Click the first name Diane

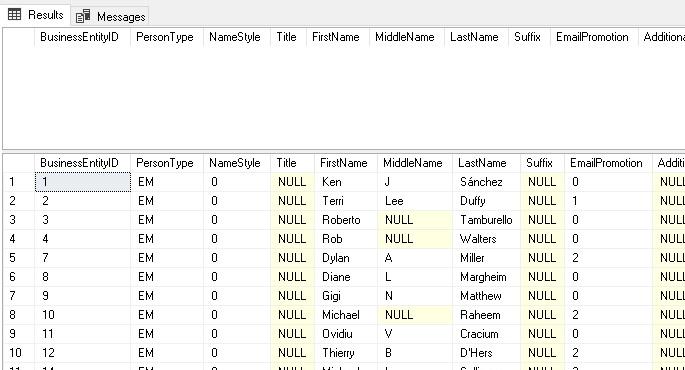pos(336,277)
